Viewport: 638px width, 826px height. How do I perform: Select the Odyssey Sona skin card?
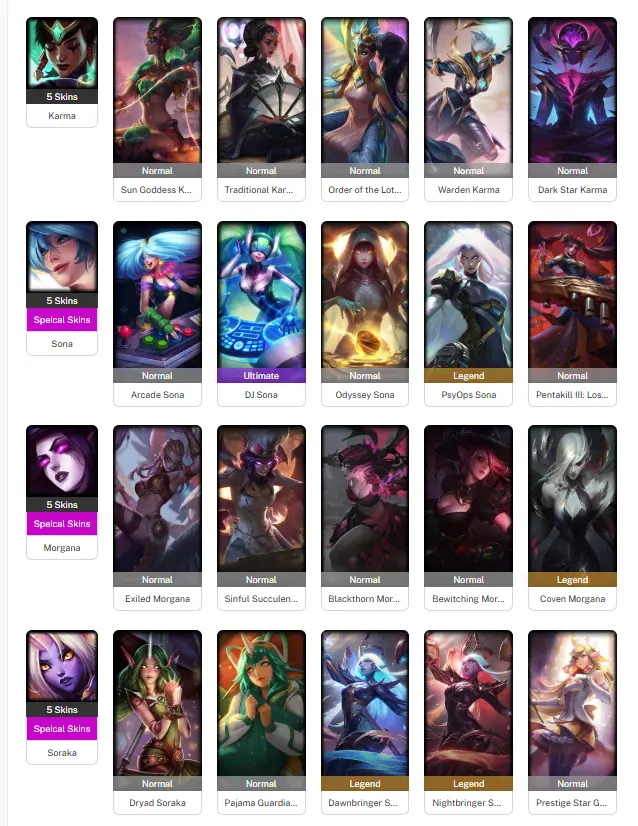[x=365, y=313]
